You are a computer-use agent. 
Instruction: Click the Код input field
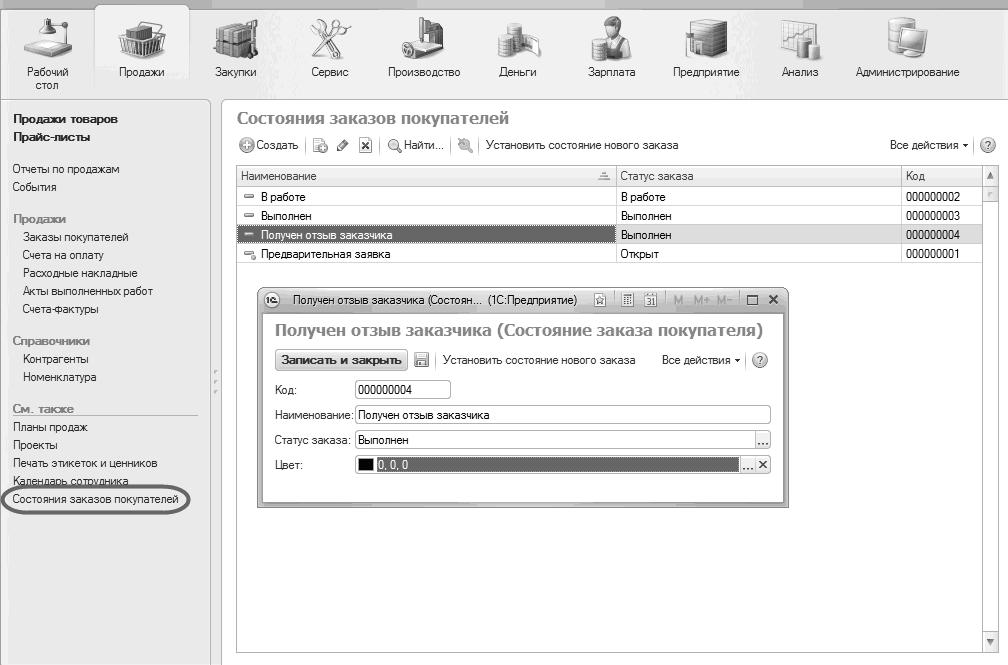coord(403,390)
